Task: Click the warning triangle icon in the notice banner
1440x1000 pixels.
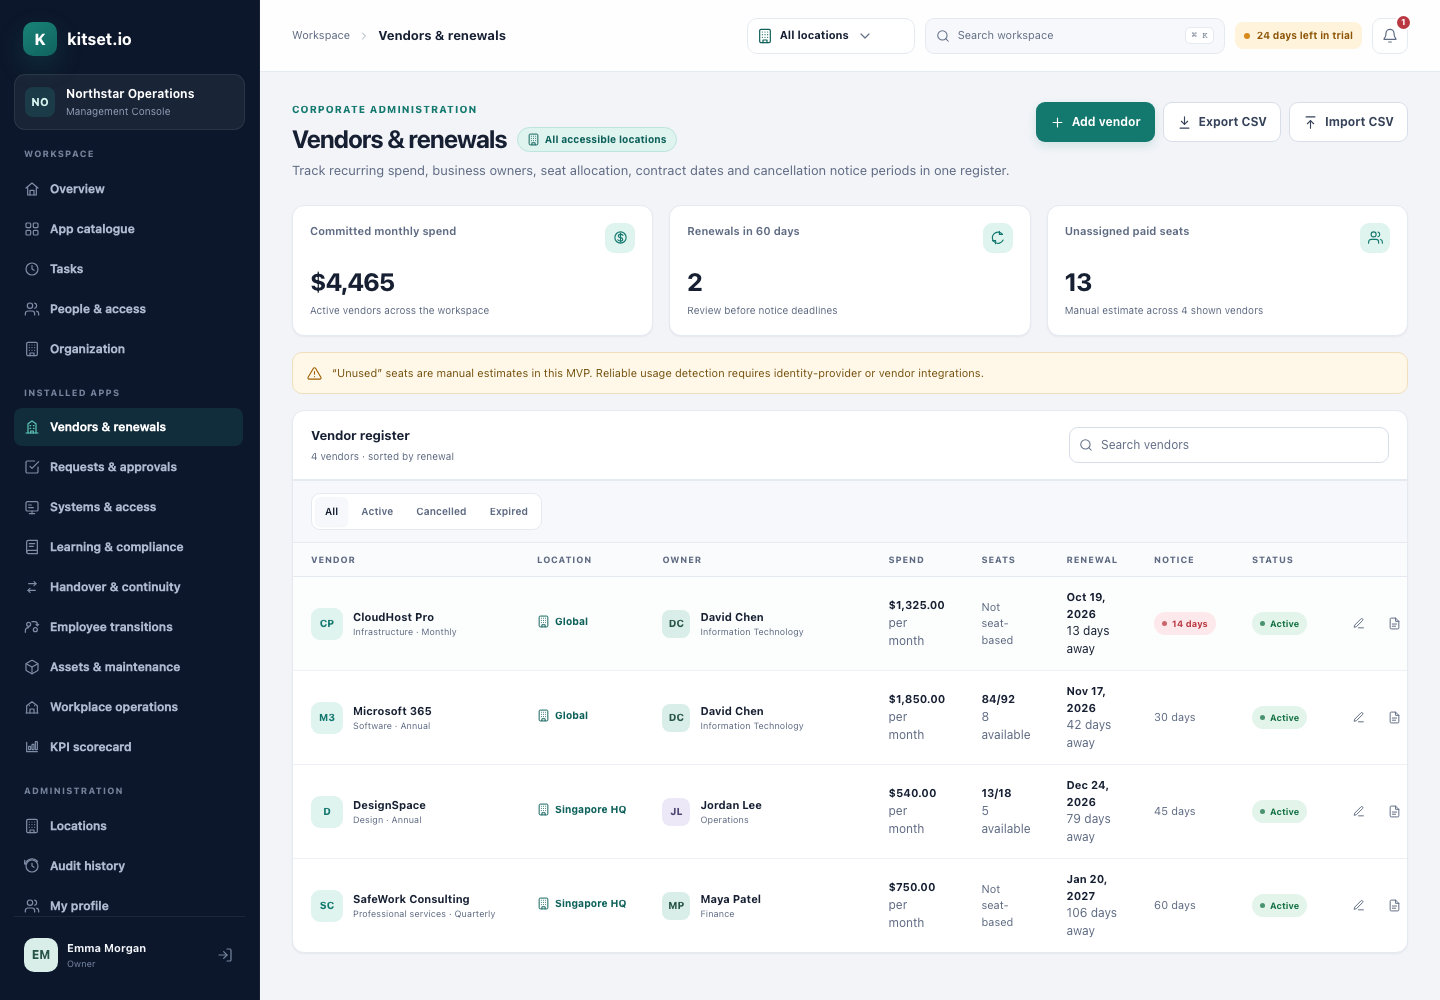Action: 314,373
